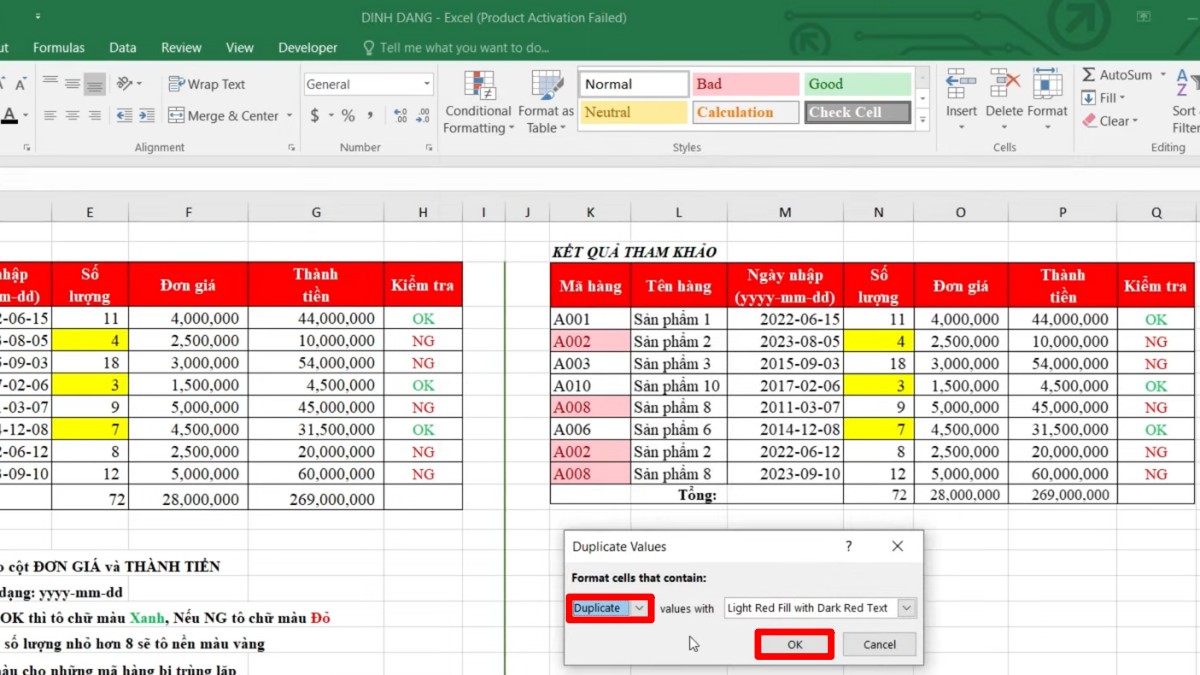
Task: Click Cancel in Duplicate Values dialog
Action: tap(880, 644)
